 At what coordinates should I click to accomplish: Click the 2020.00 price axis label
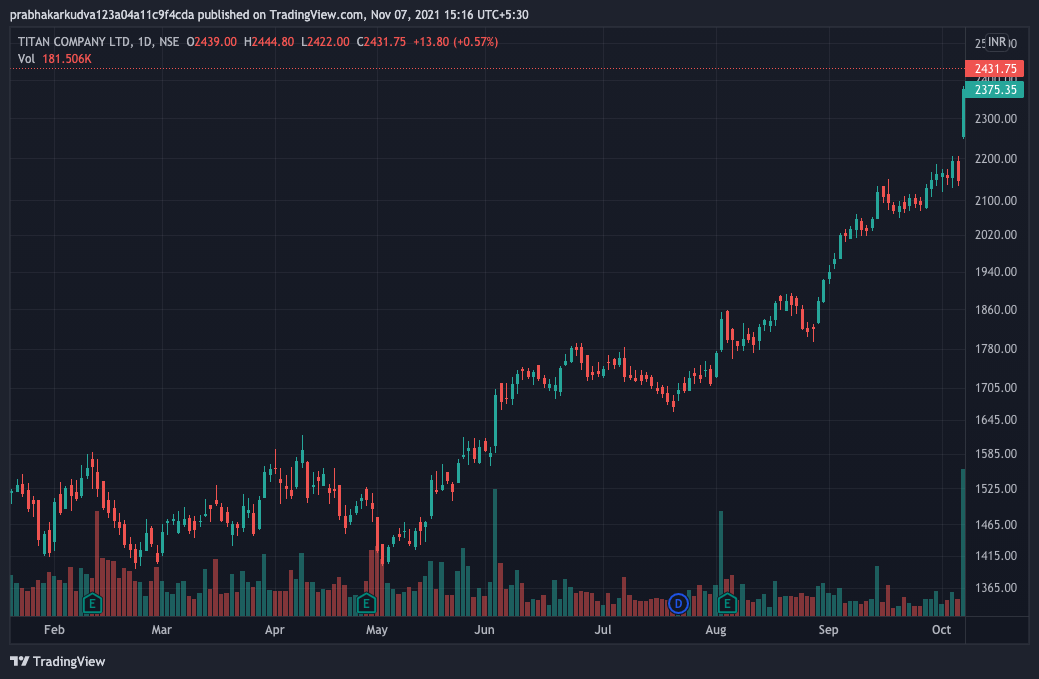996,235
